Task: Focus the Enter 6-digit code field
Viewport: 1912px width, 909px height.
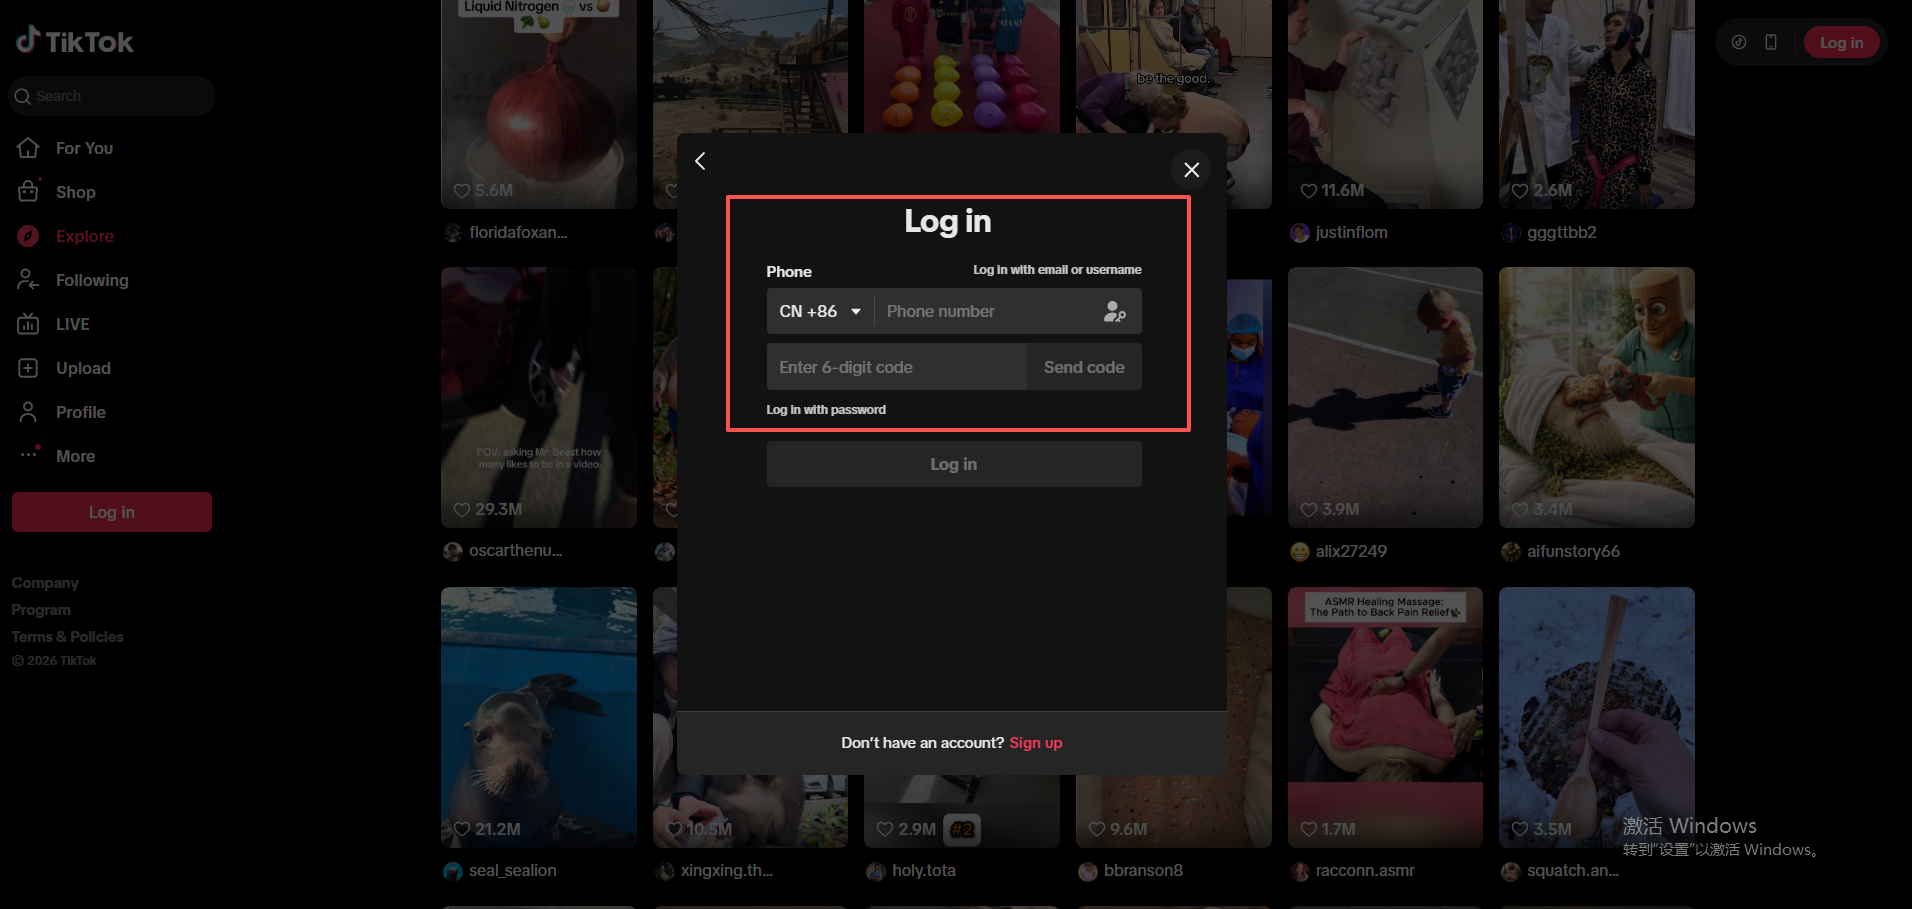Action: coord(895,367)
